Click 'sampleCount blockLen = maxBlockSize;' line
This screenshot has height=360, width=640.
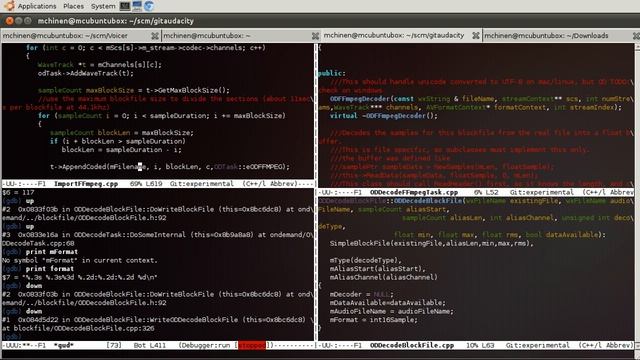coord(122,133)
